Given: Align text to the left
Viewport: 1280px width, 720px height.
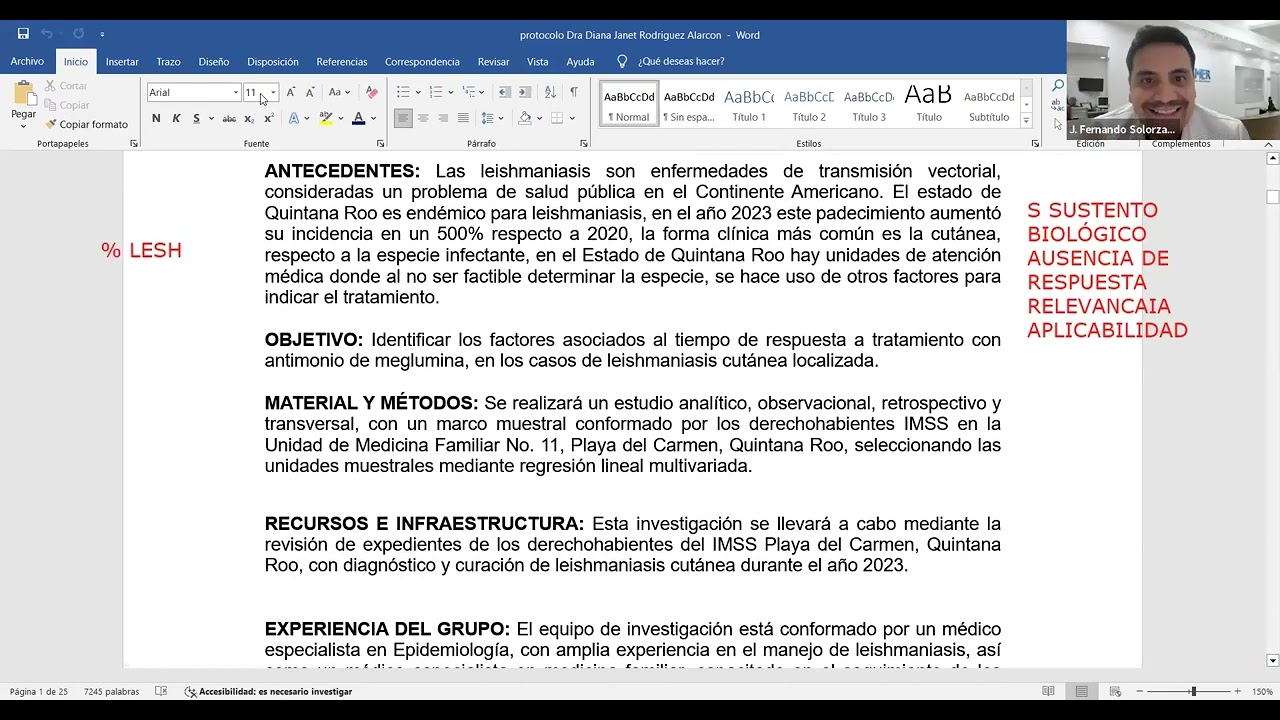Looking at the screenshot, I should point(403,118).
